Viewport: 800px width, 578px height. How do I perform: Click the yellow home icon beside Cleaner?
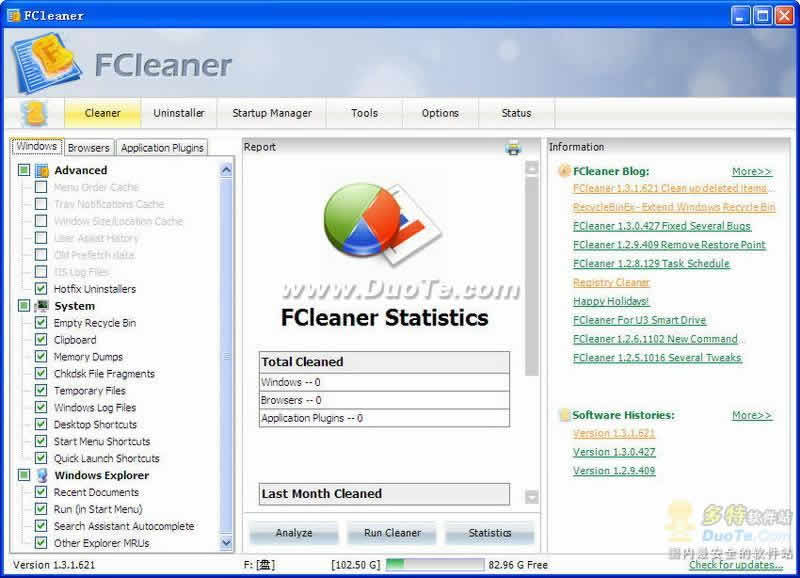click(x=34, y=113)
